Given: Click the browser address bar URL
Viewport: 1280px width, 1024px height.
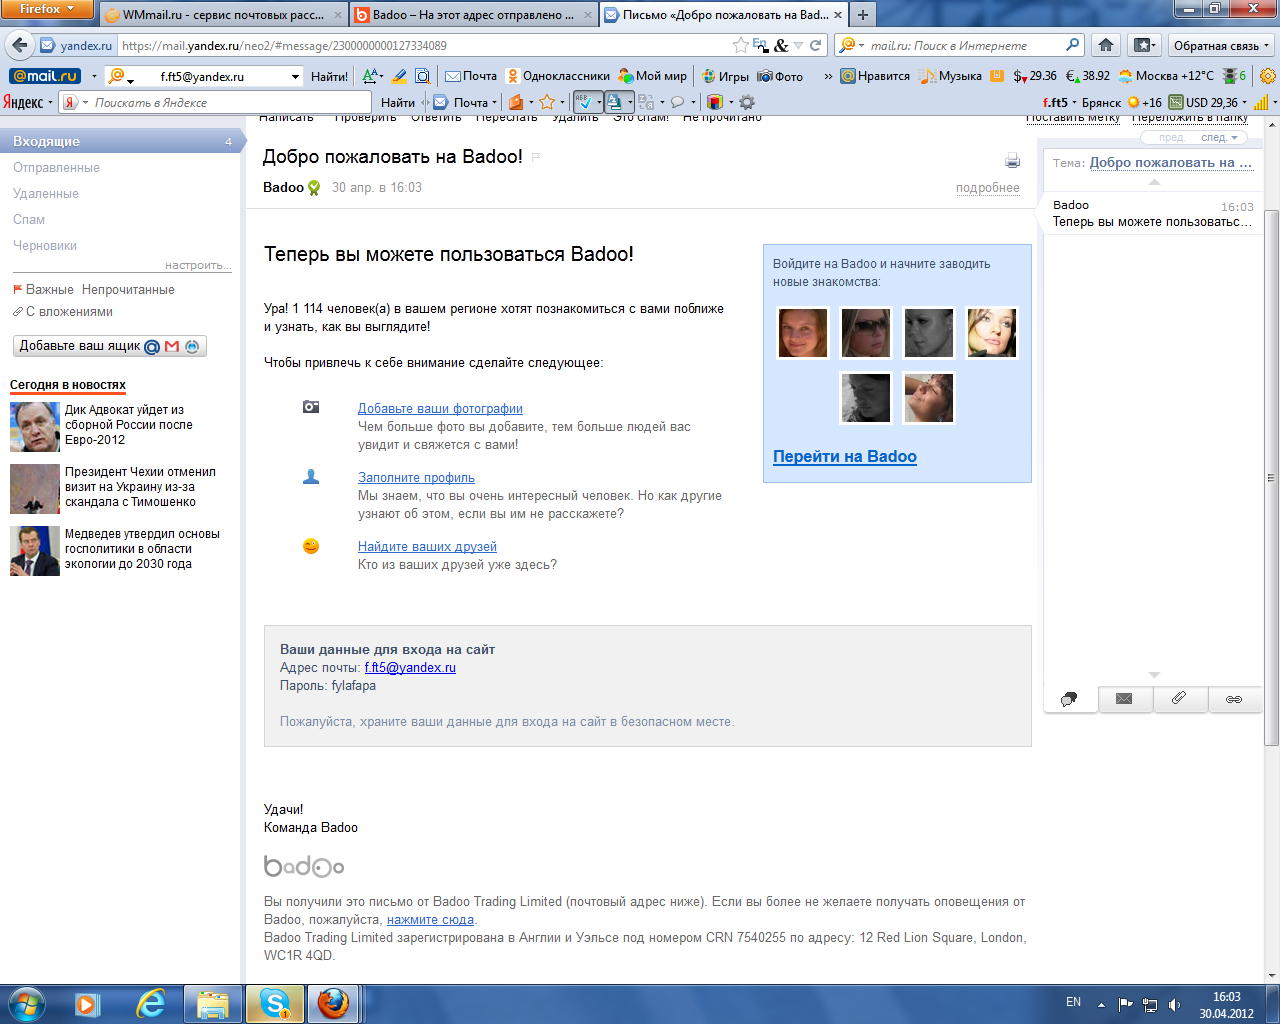Looking at the screenshot, I should pos(425,45).
